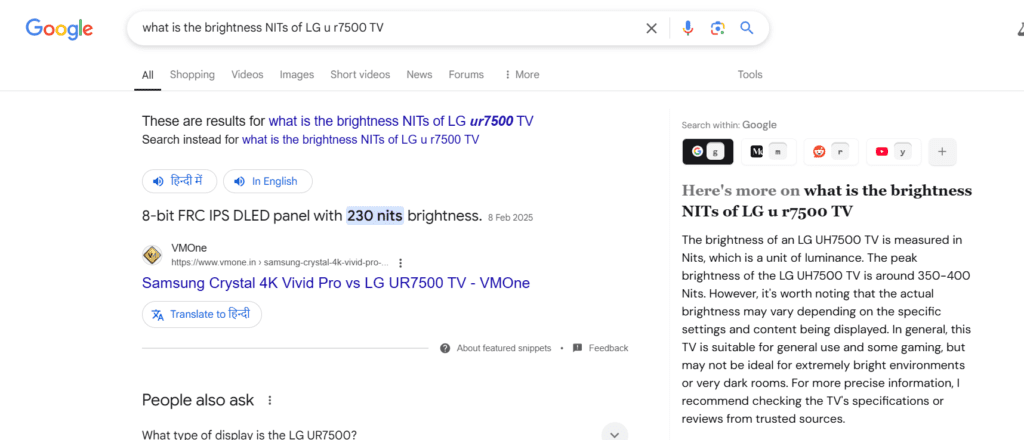Screen dimensions: 1024x440
Task: Click Translate to Hindi button
Action: coord(202,314)
